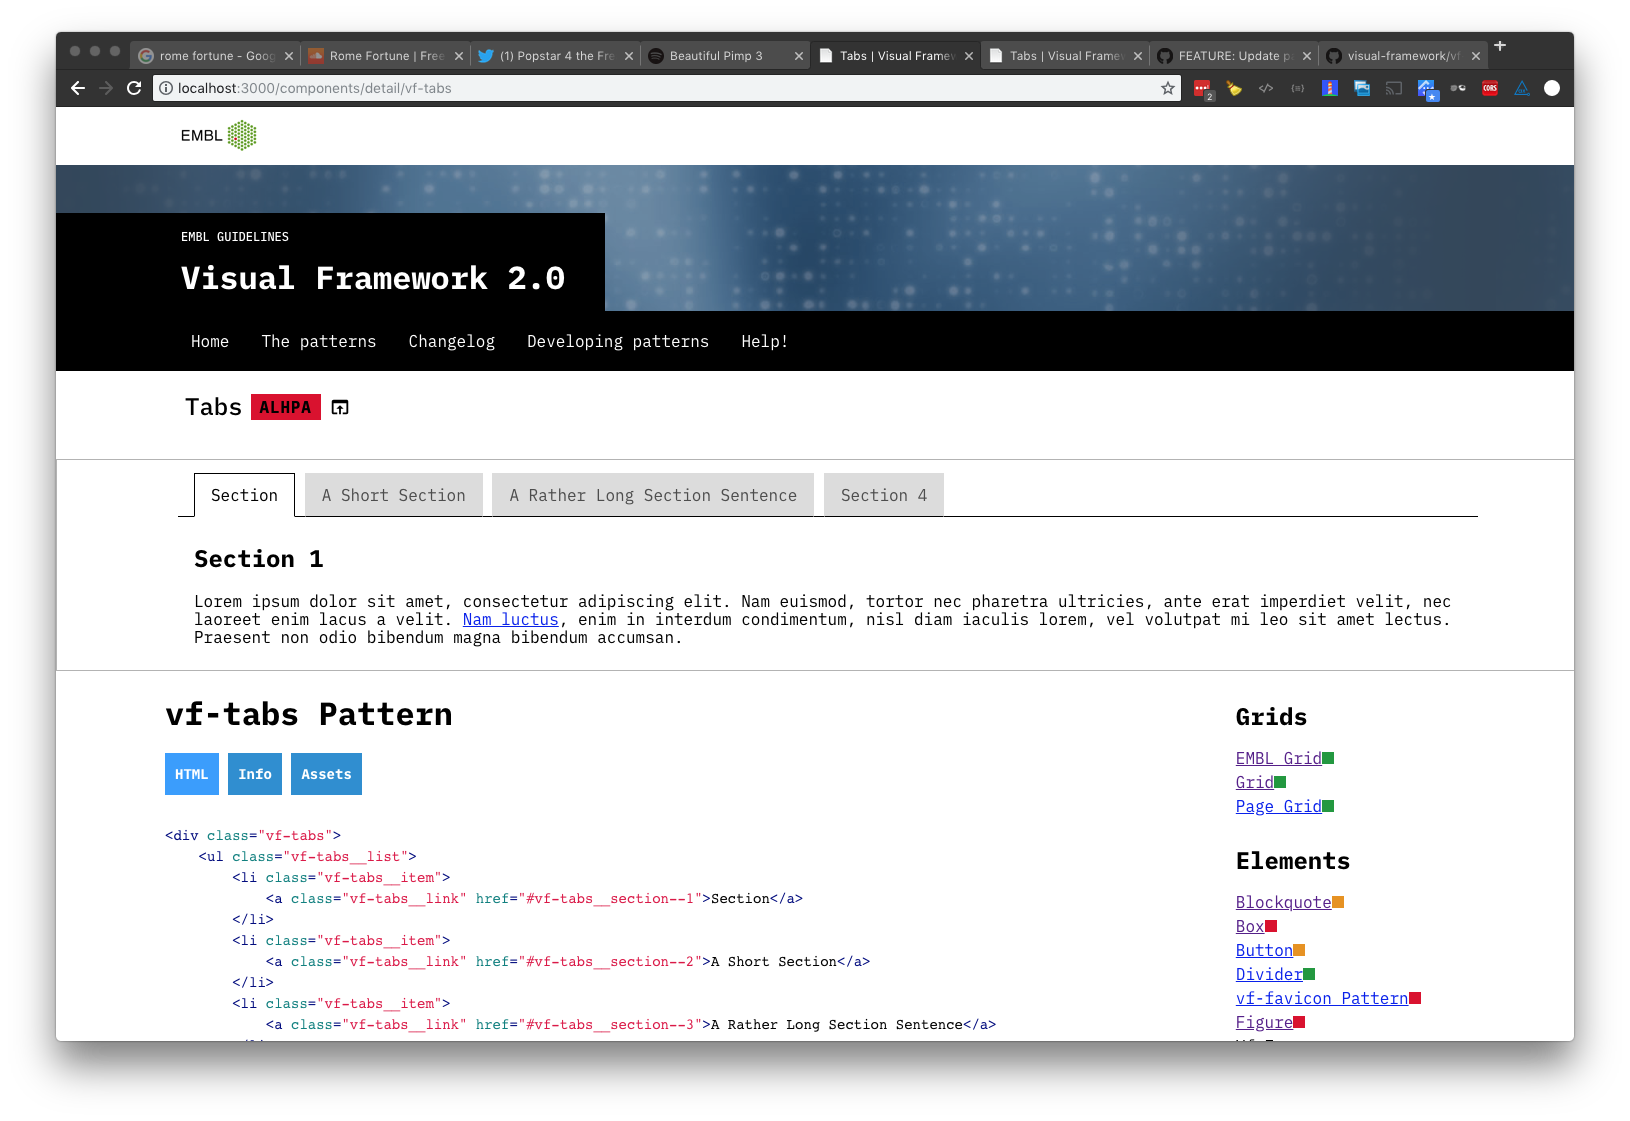Click the code snippet </> extension icon
The height and width of the screenshot is (1121, 1630).
tap(1266, 88)
